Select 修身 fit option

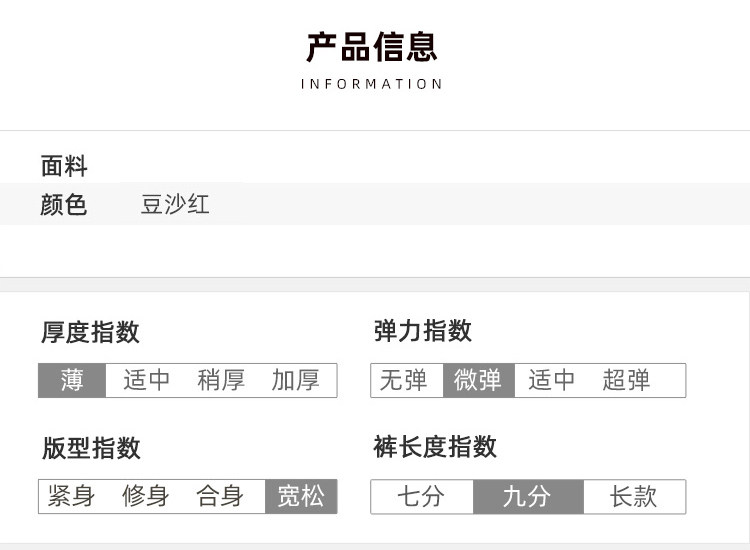[x=145, y=496]
